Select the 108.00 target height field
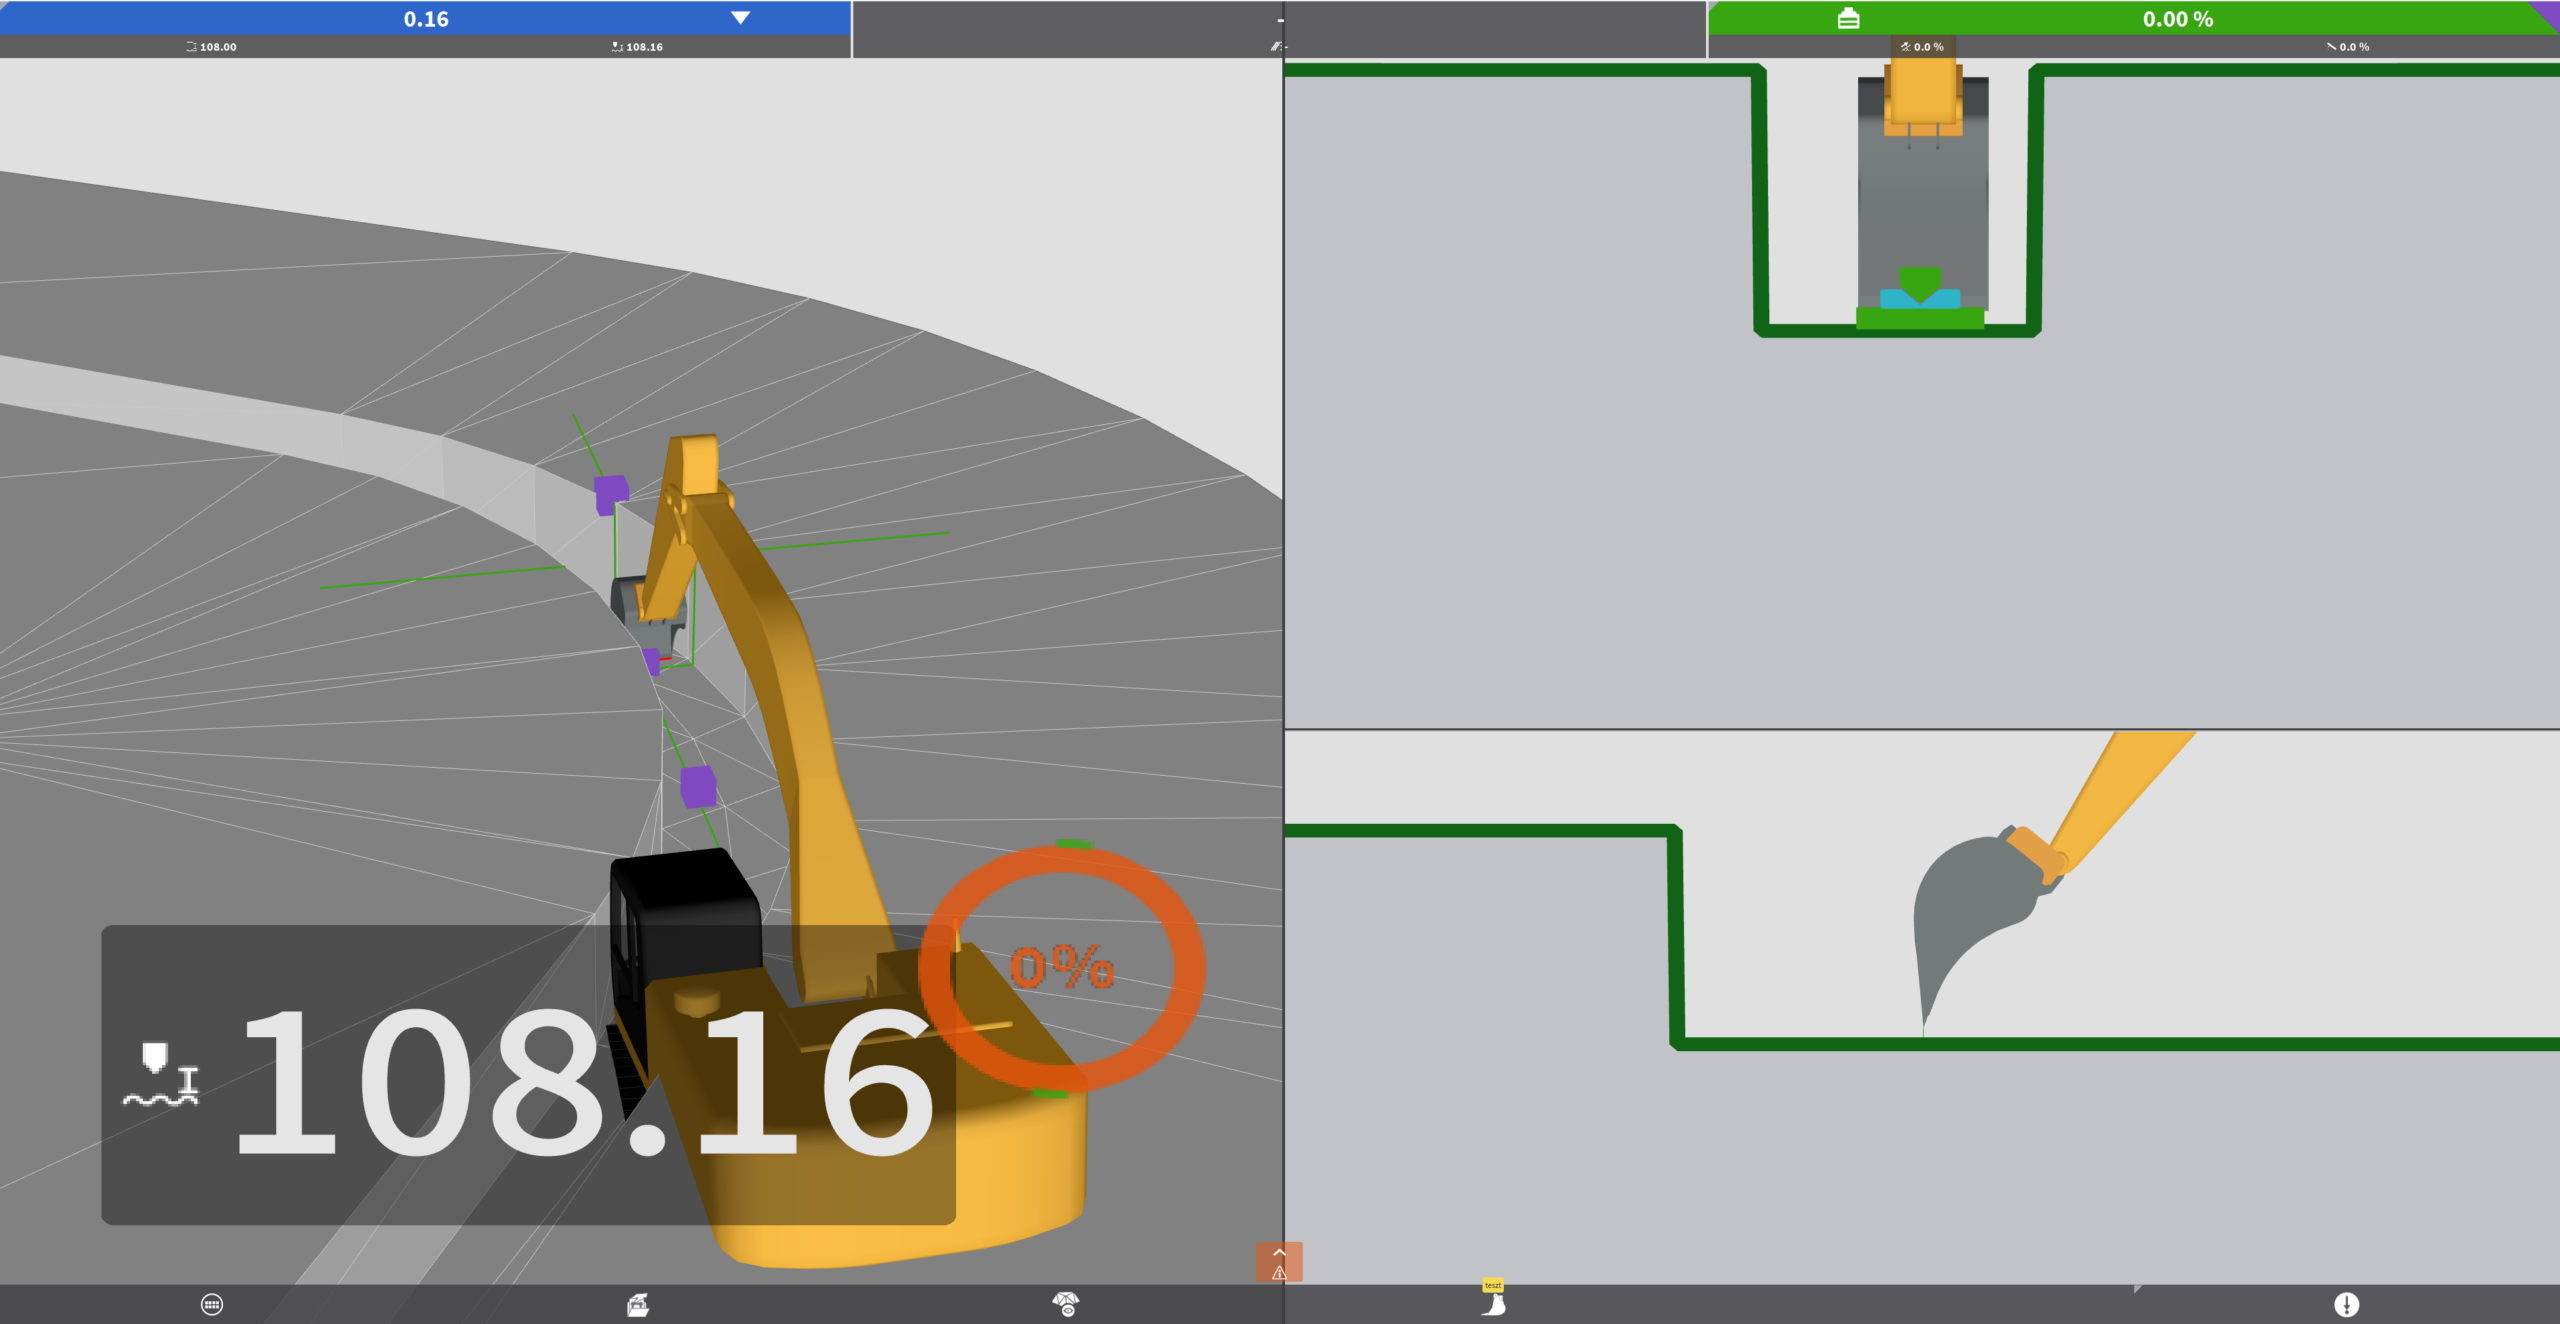The width and height of the screenshot is (2560, 1324). click(212, 47)
